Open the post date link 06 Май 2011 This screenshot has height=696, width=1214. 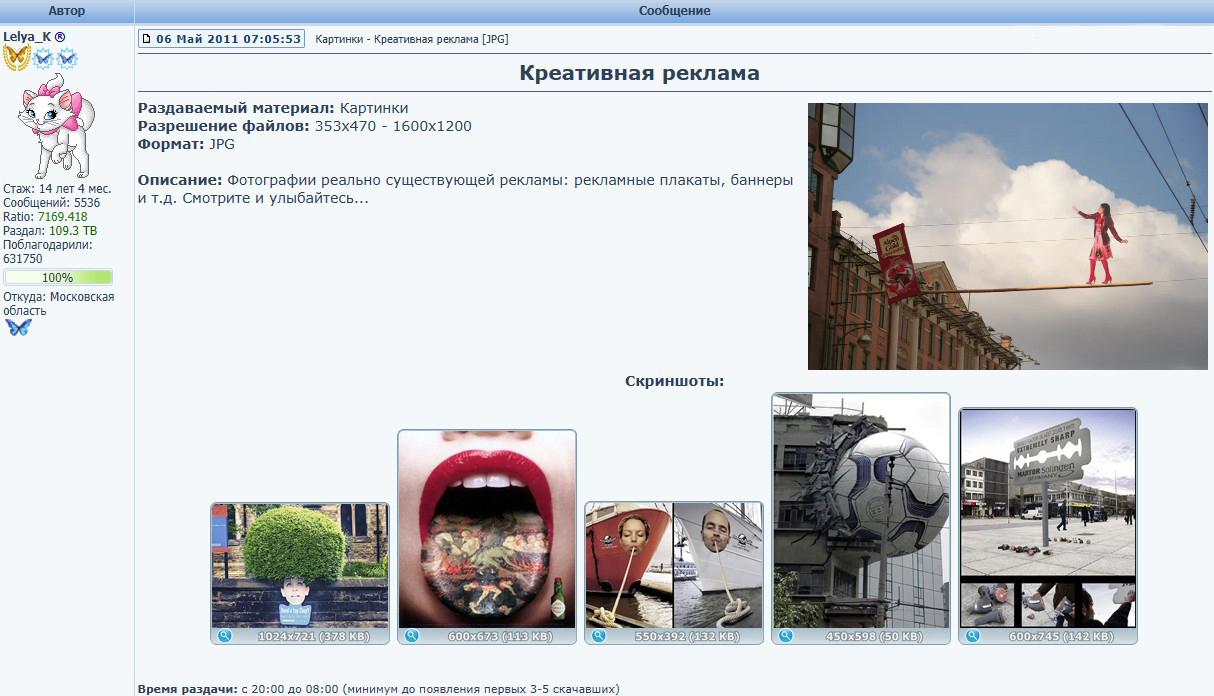click(228, 39)
